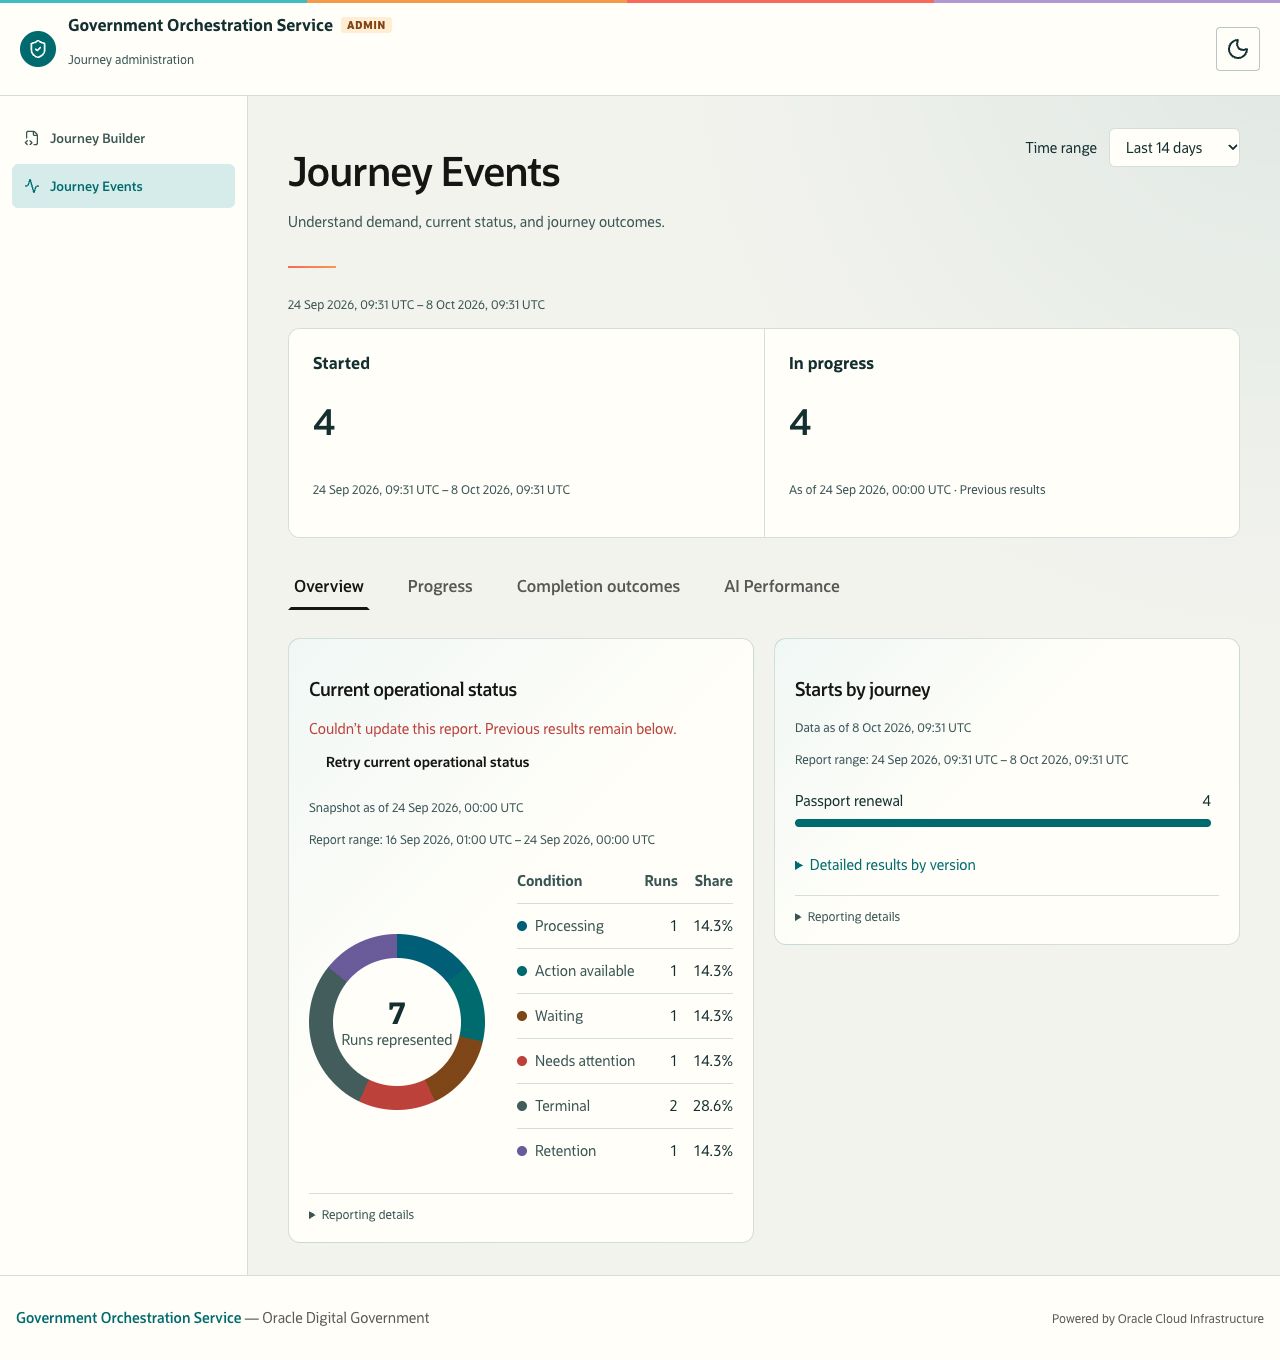
Task: Click the Action available legend color dot
Action: tap(522, 971)
